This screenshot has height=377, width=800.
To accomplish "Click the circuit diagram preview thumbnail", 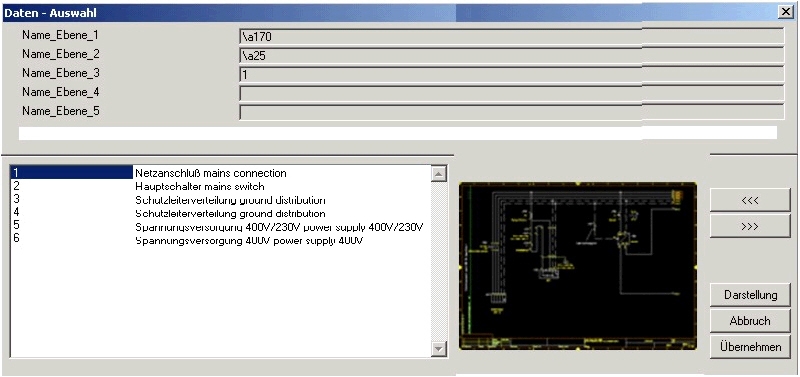I will pos(578,266).
